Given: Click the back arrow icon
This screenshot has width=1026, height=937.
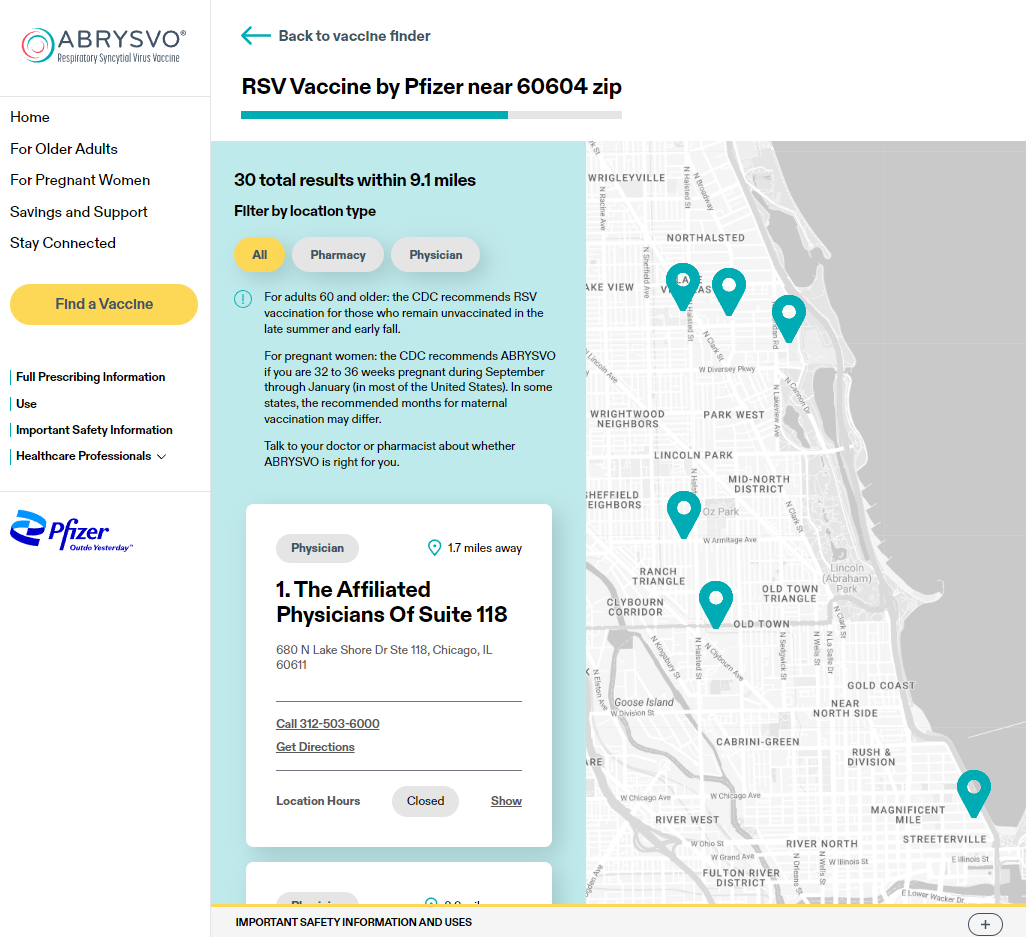Looking at the screenshot, I should coord(255,35).
